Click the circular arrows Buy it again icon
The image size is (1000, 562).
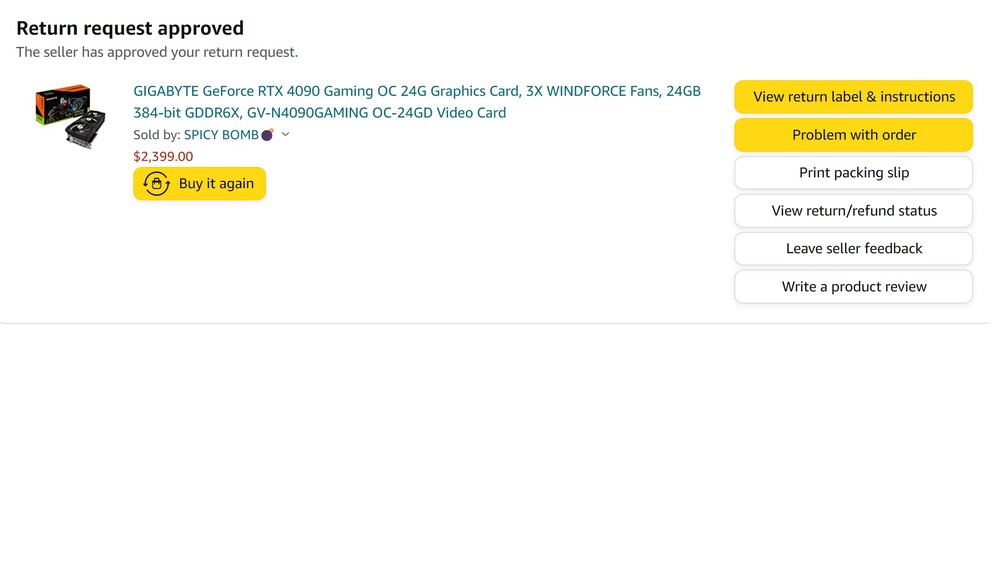coord(156,184)
